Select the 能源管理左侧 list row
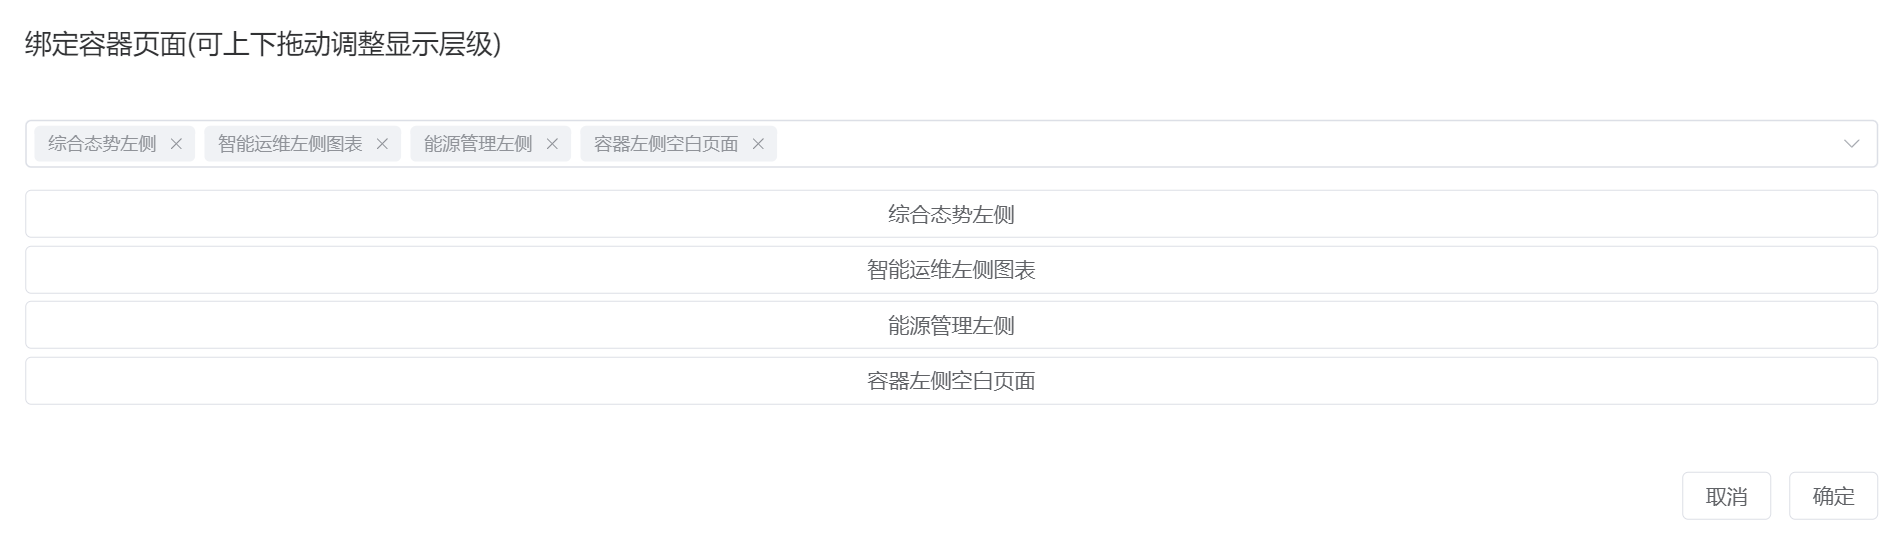This screenshot has width=1899, height=540. click(x=951, y=325)
